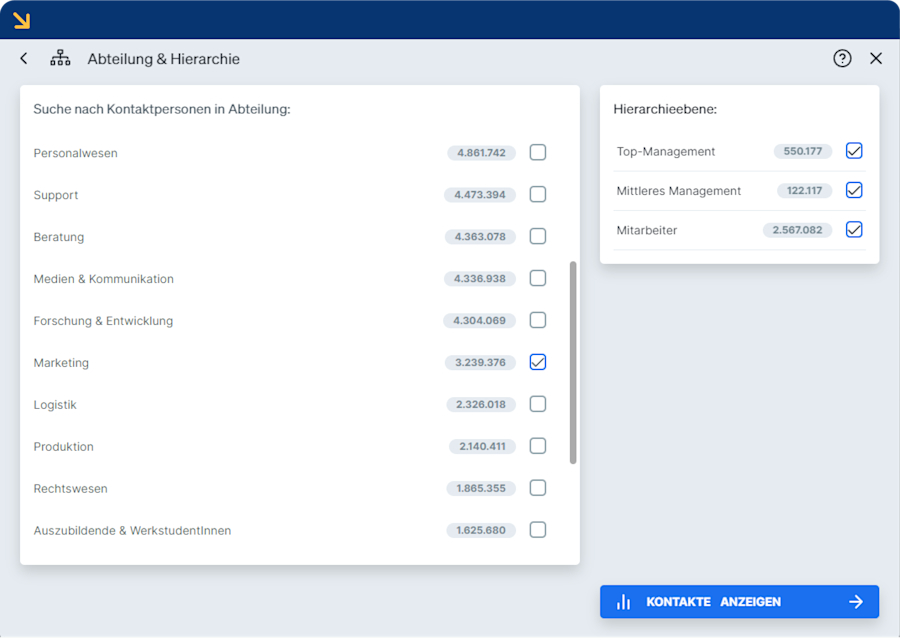Check the Personalwesen checkbox

(538, 153)
